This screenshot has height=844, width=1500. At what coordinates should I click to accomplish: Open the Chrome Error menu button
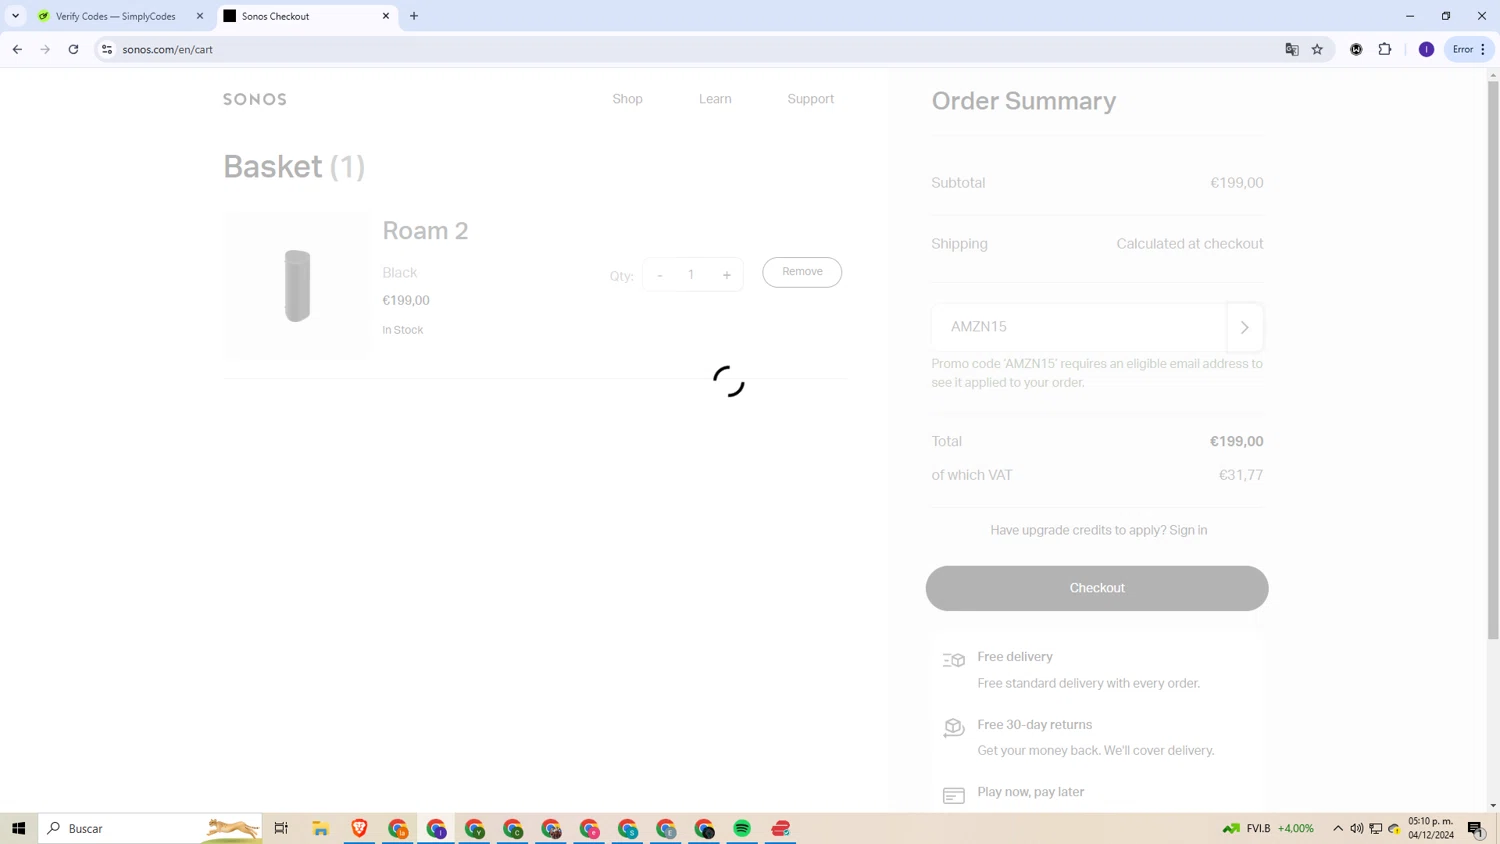coord(1469,49)
